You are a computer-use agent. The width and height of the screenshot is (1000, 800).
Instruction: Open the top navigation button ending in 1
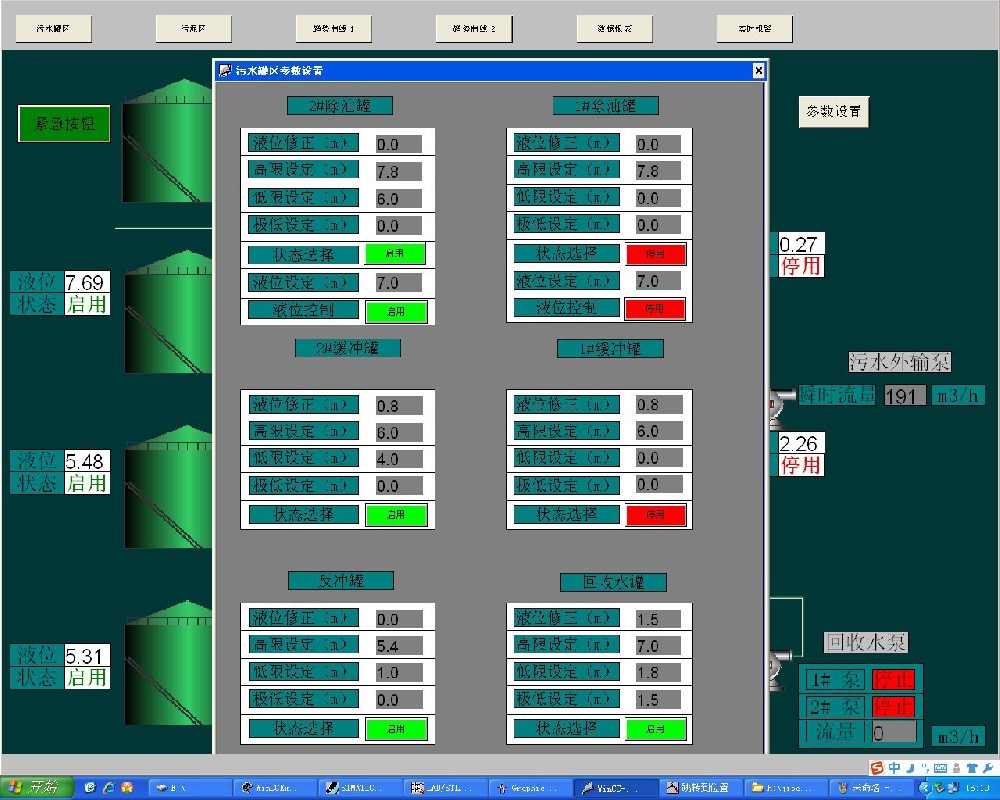pyautogui.click(x=333, y=29)
